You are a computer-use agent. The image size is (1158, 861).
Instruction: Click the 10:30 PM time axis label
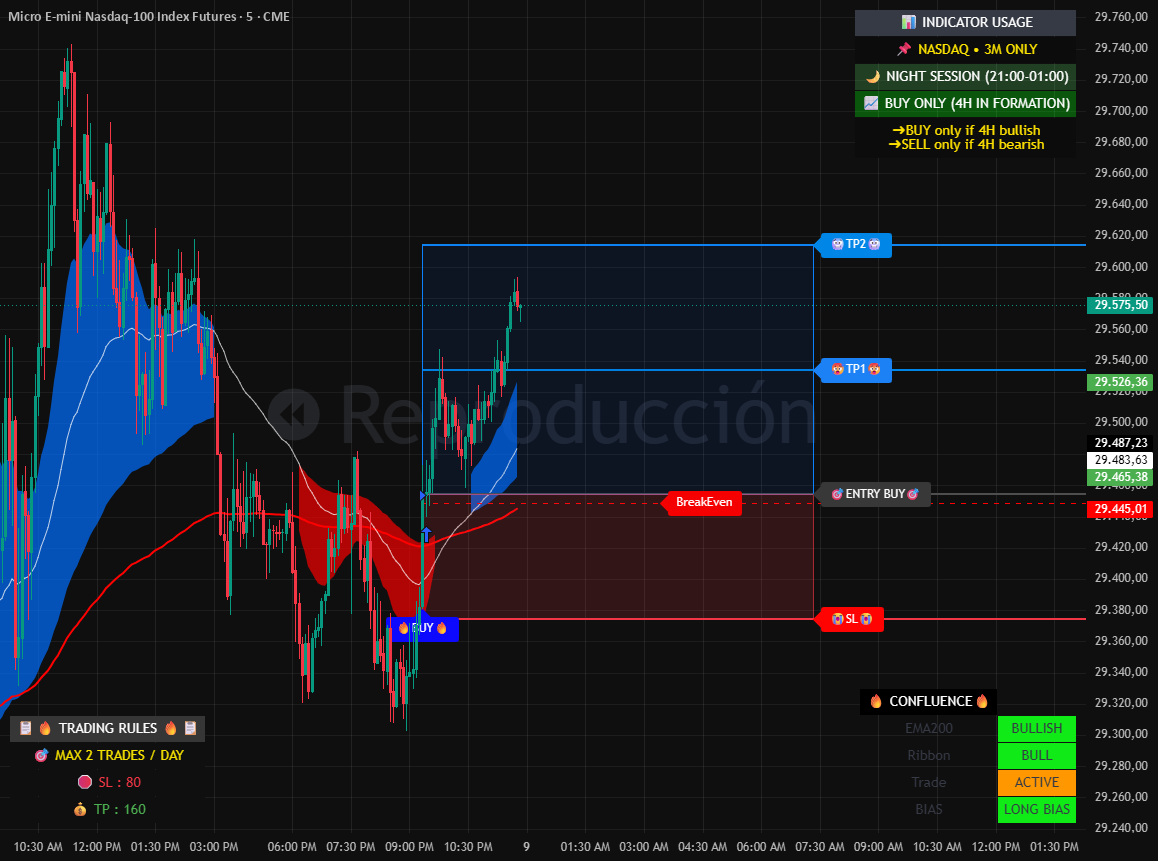tap(468, 846)
